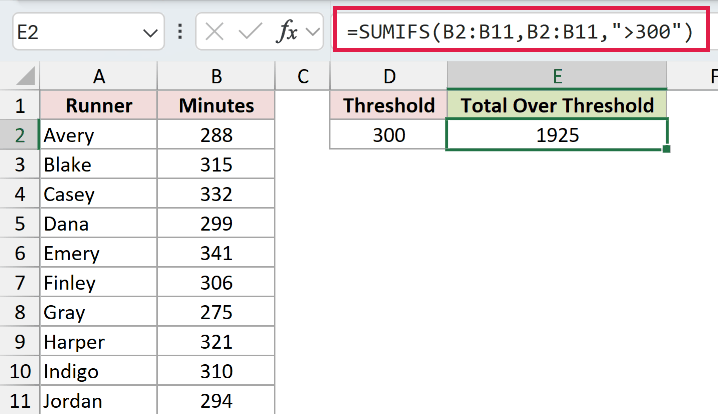Click the Select All corner triangle
The image size is (718, 414).
click(x=25, y=76)
